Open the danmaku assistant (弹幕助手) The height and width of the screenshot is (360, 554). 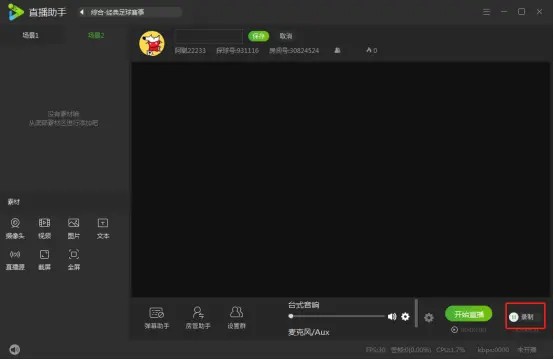[x=157, y=318]
